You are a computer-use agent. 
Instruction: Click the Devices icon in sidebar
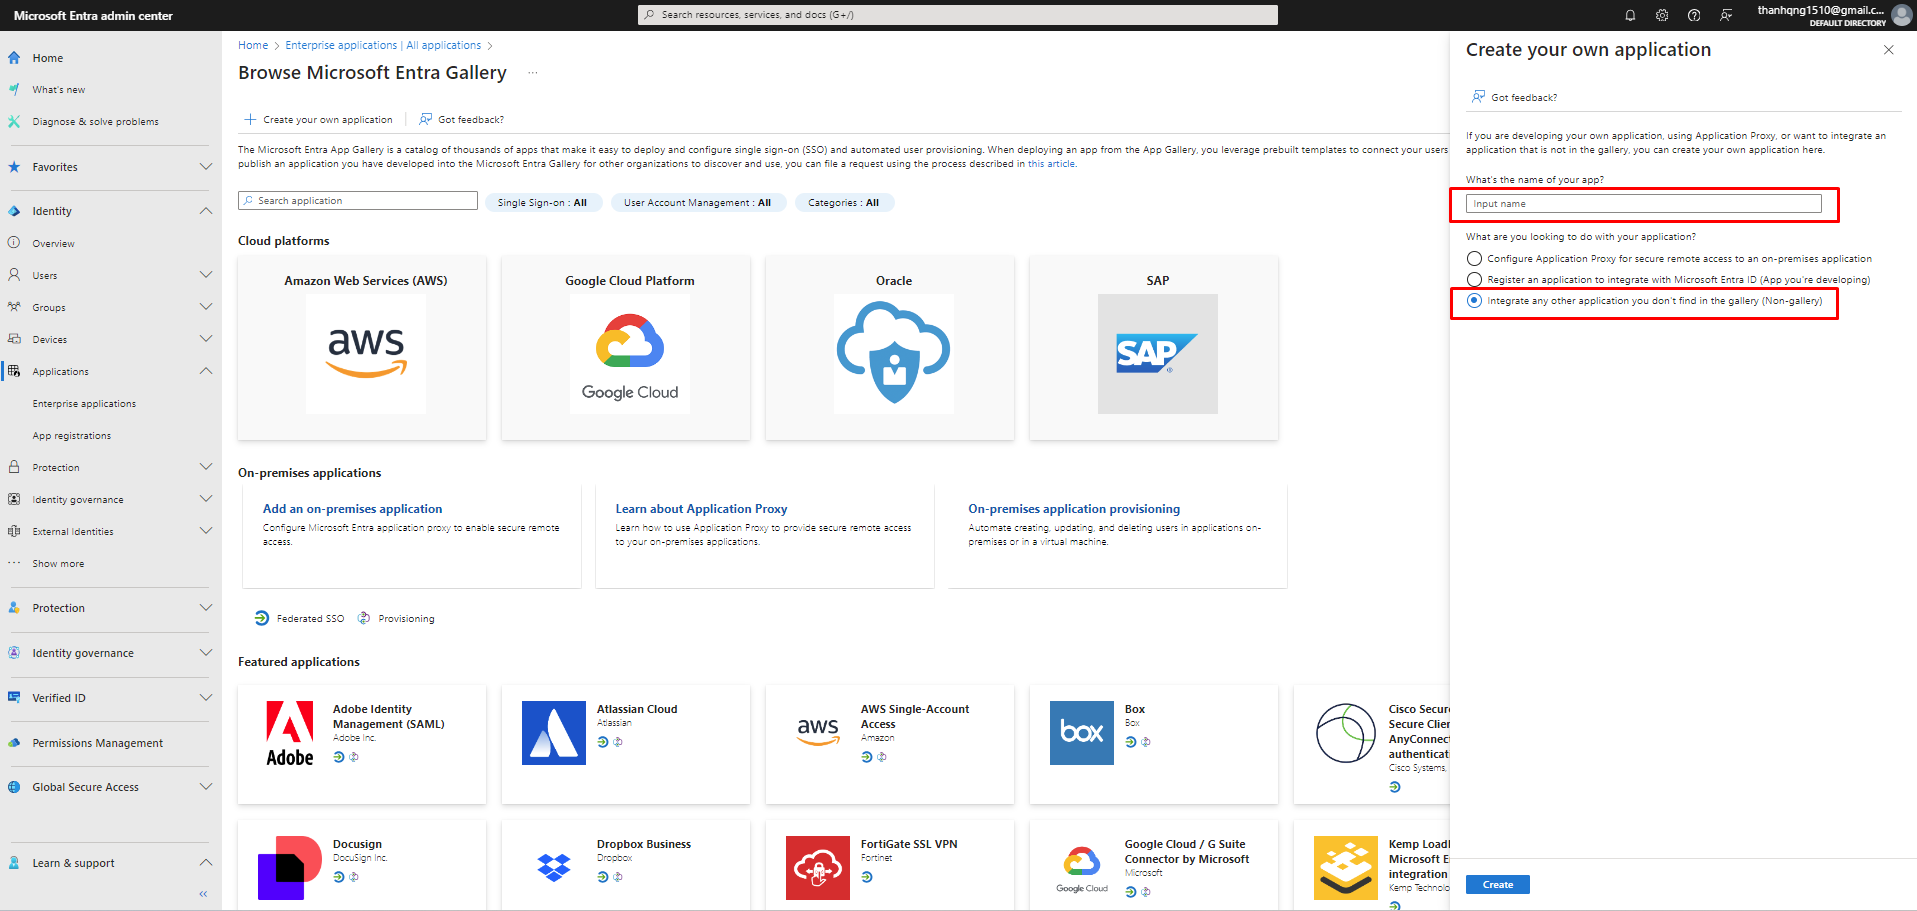coord(14,339)
